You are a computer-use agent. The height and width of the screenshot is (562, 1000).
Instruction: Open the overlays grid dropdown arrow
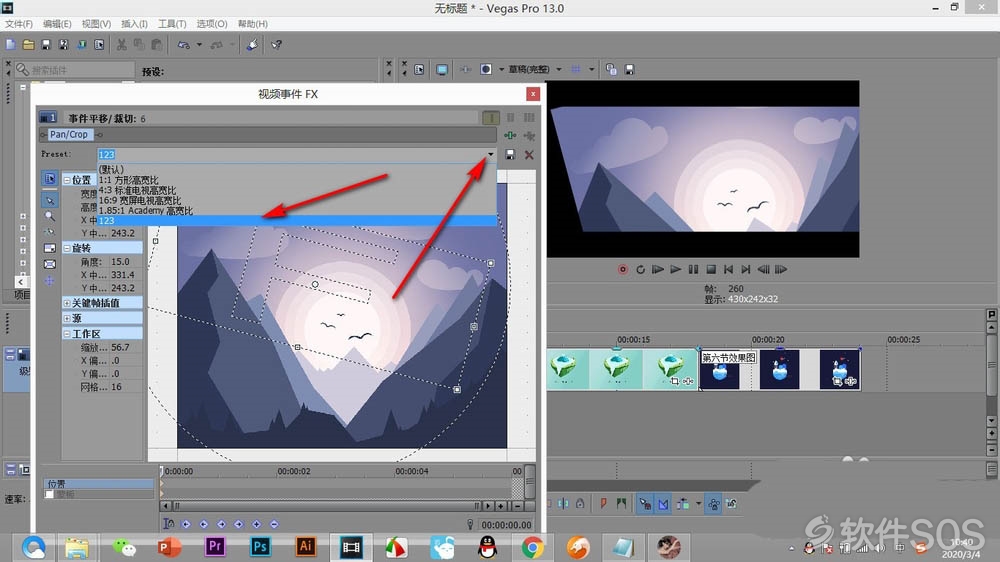point(591,69)
